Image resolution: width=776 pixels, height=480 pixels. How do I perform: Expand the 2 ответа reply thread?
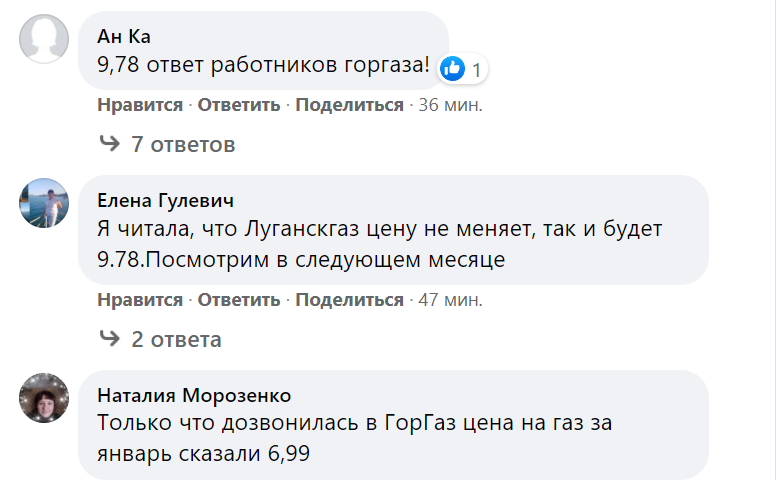click(176, 339)
